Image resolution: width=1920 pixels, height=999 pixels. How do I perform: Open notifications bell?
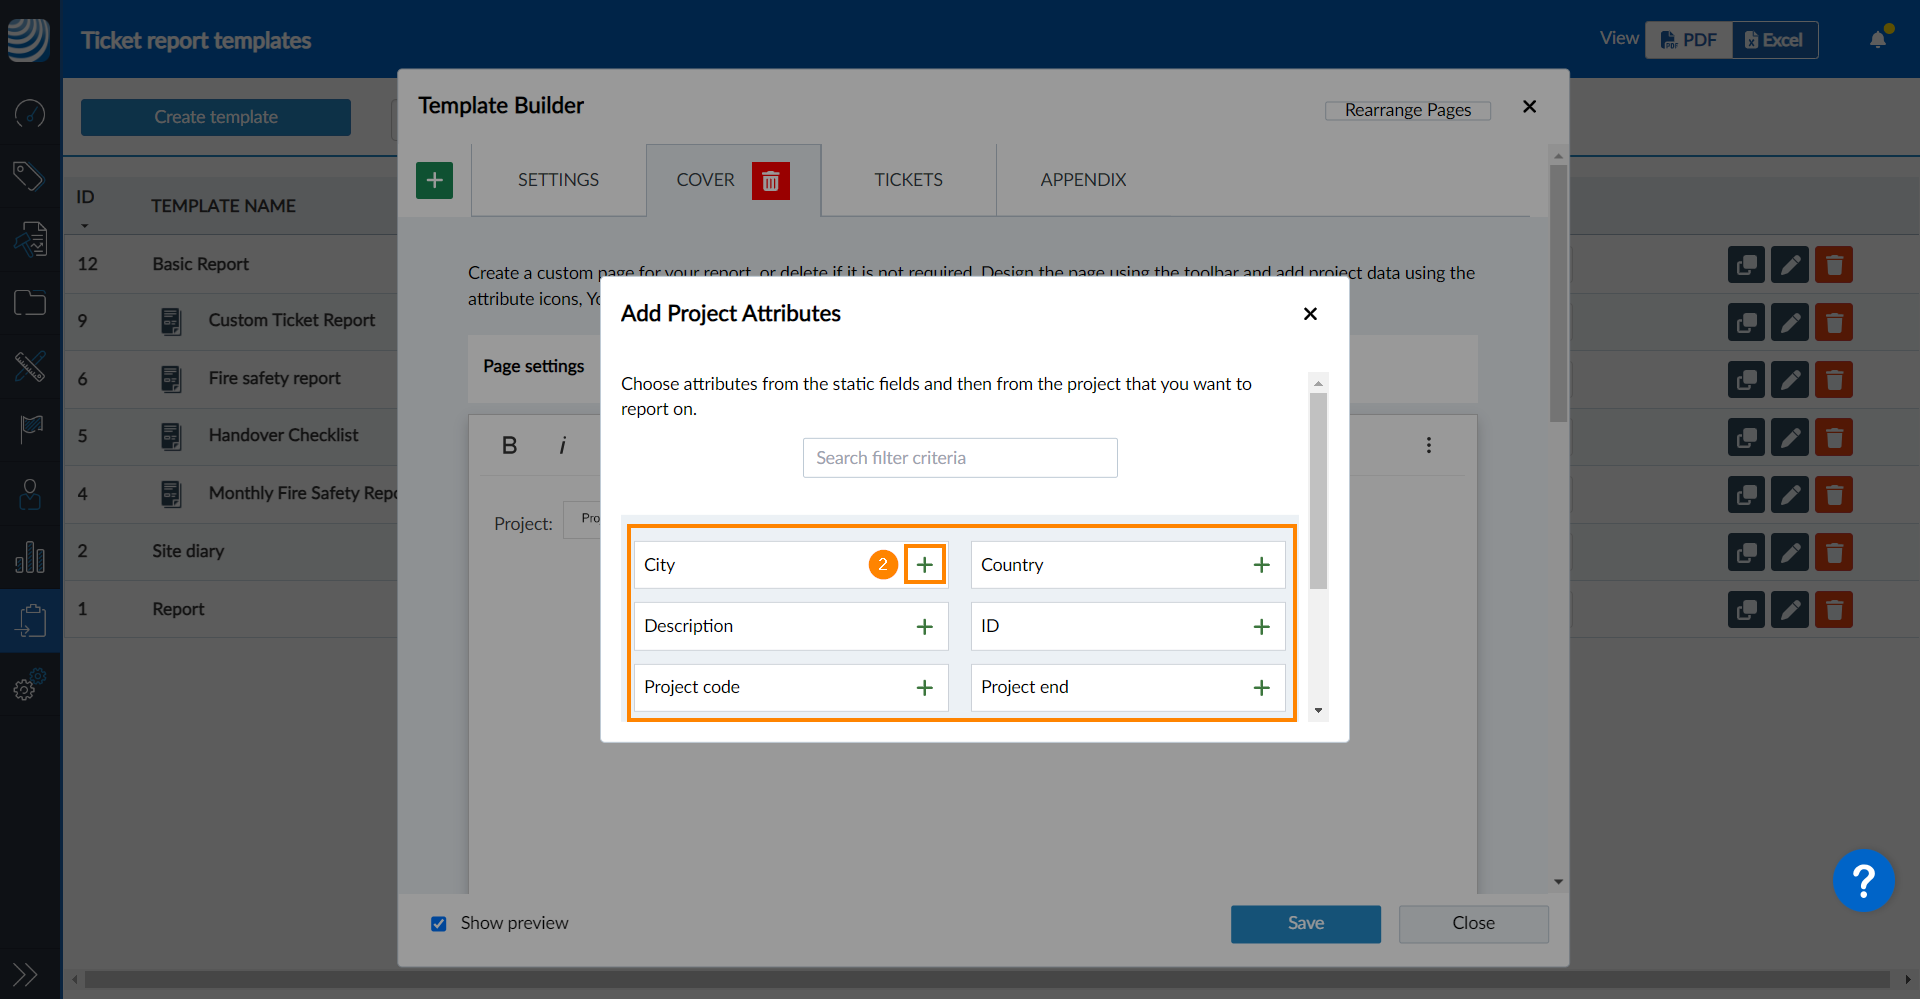coord(1878,40)
